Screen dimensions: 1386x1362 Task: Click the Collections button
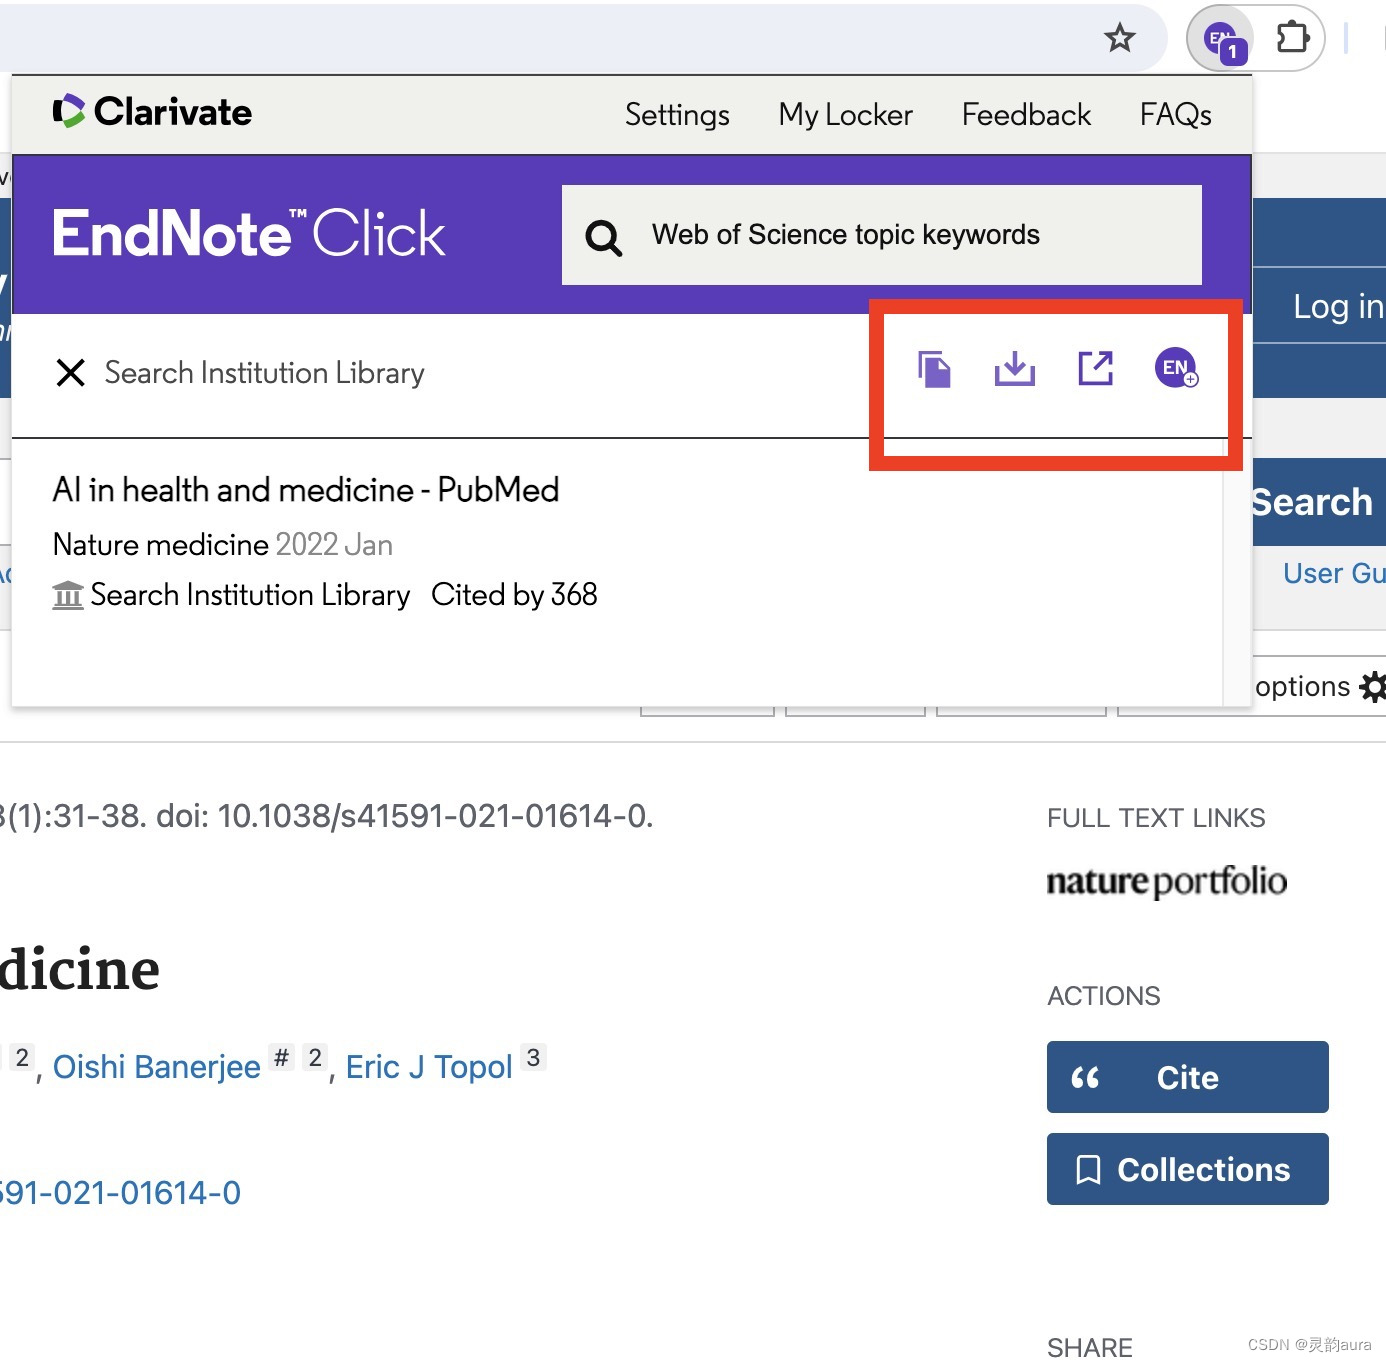coord(1188,1169)
